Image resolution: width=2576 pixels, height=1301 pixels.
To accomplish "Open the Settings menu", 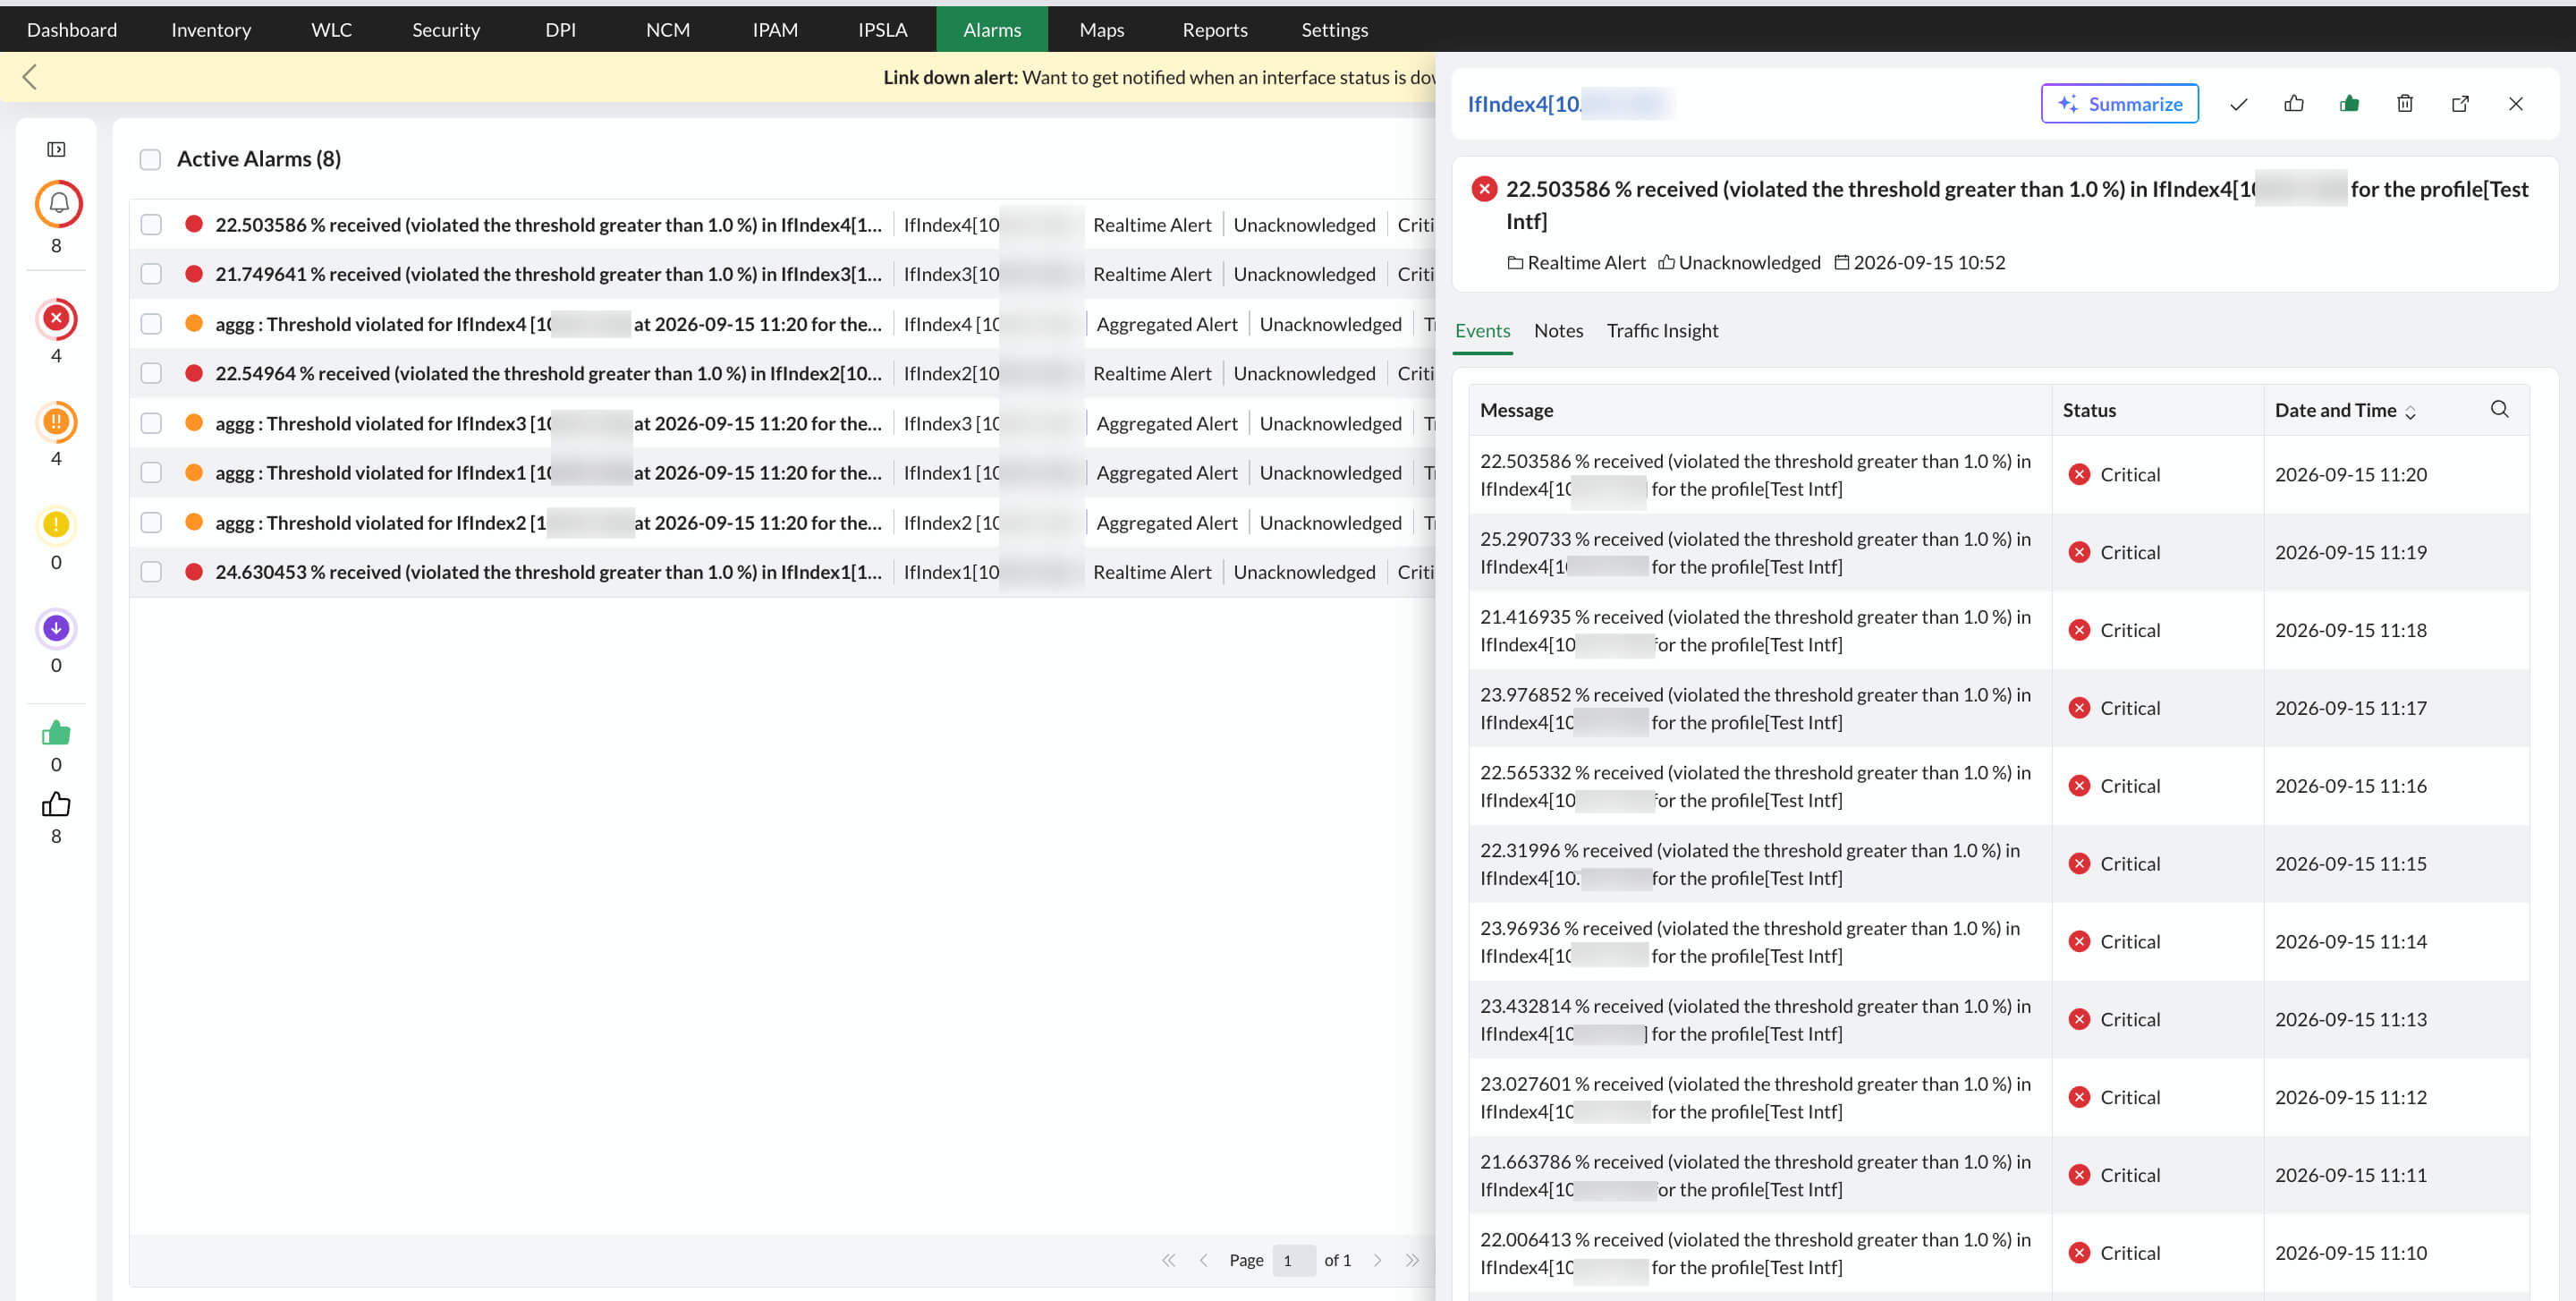I will (x=1334, y=29).
